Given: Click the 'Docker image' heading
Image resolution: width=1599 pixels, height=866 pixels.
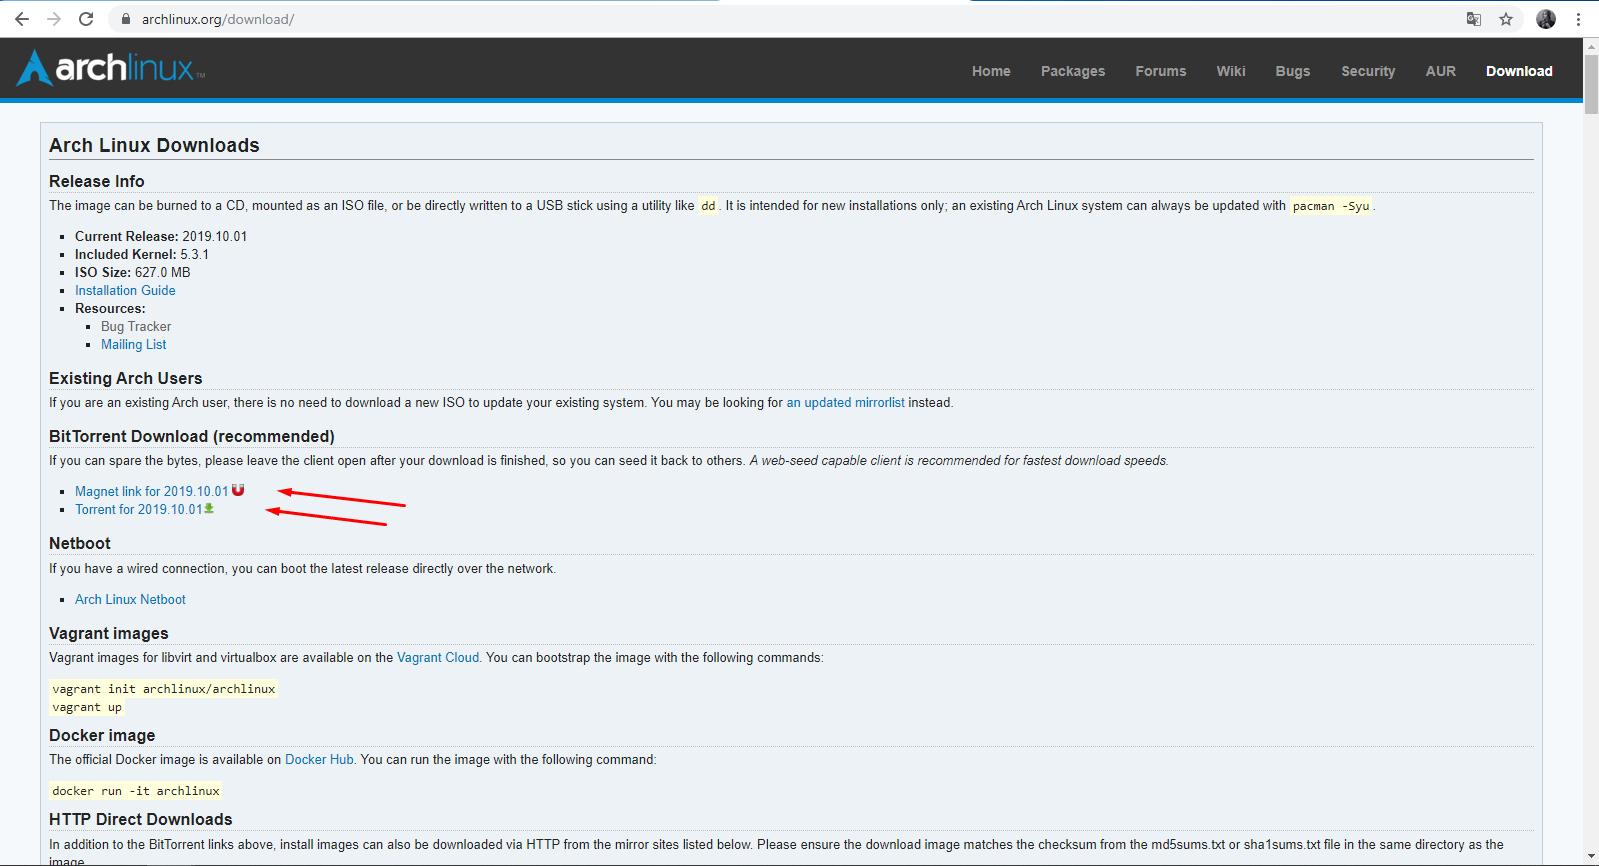Looking at the screenshot, I should point(102,735).
